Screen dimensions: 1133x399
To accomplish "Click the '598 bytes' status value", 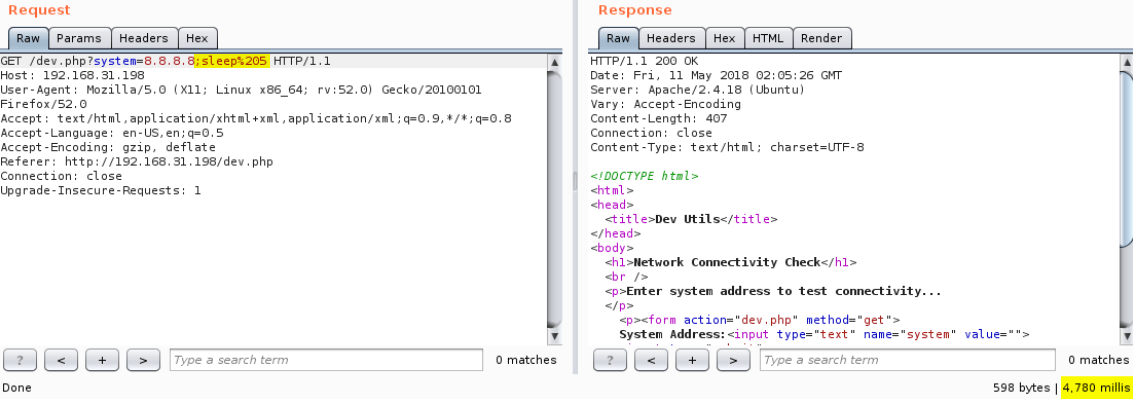I will tap(1022, 387).
